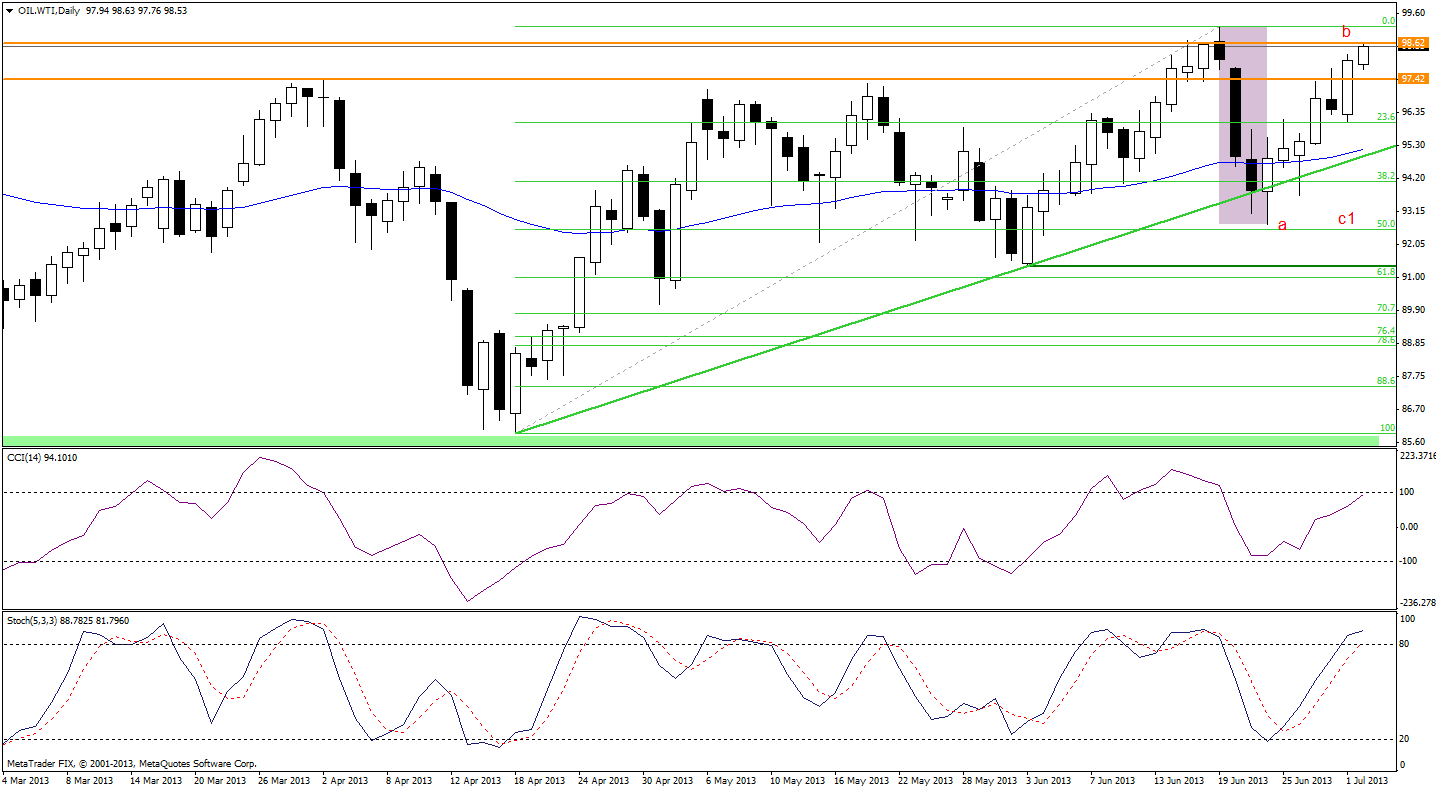Click the 28 May 2013 date label
The width and height of the screenshot is (1436, 789).
pos(988,780)
